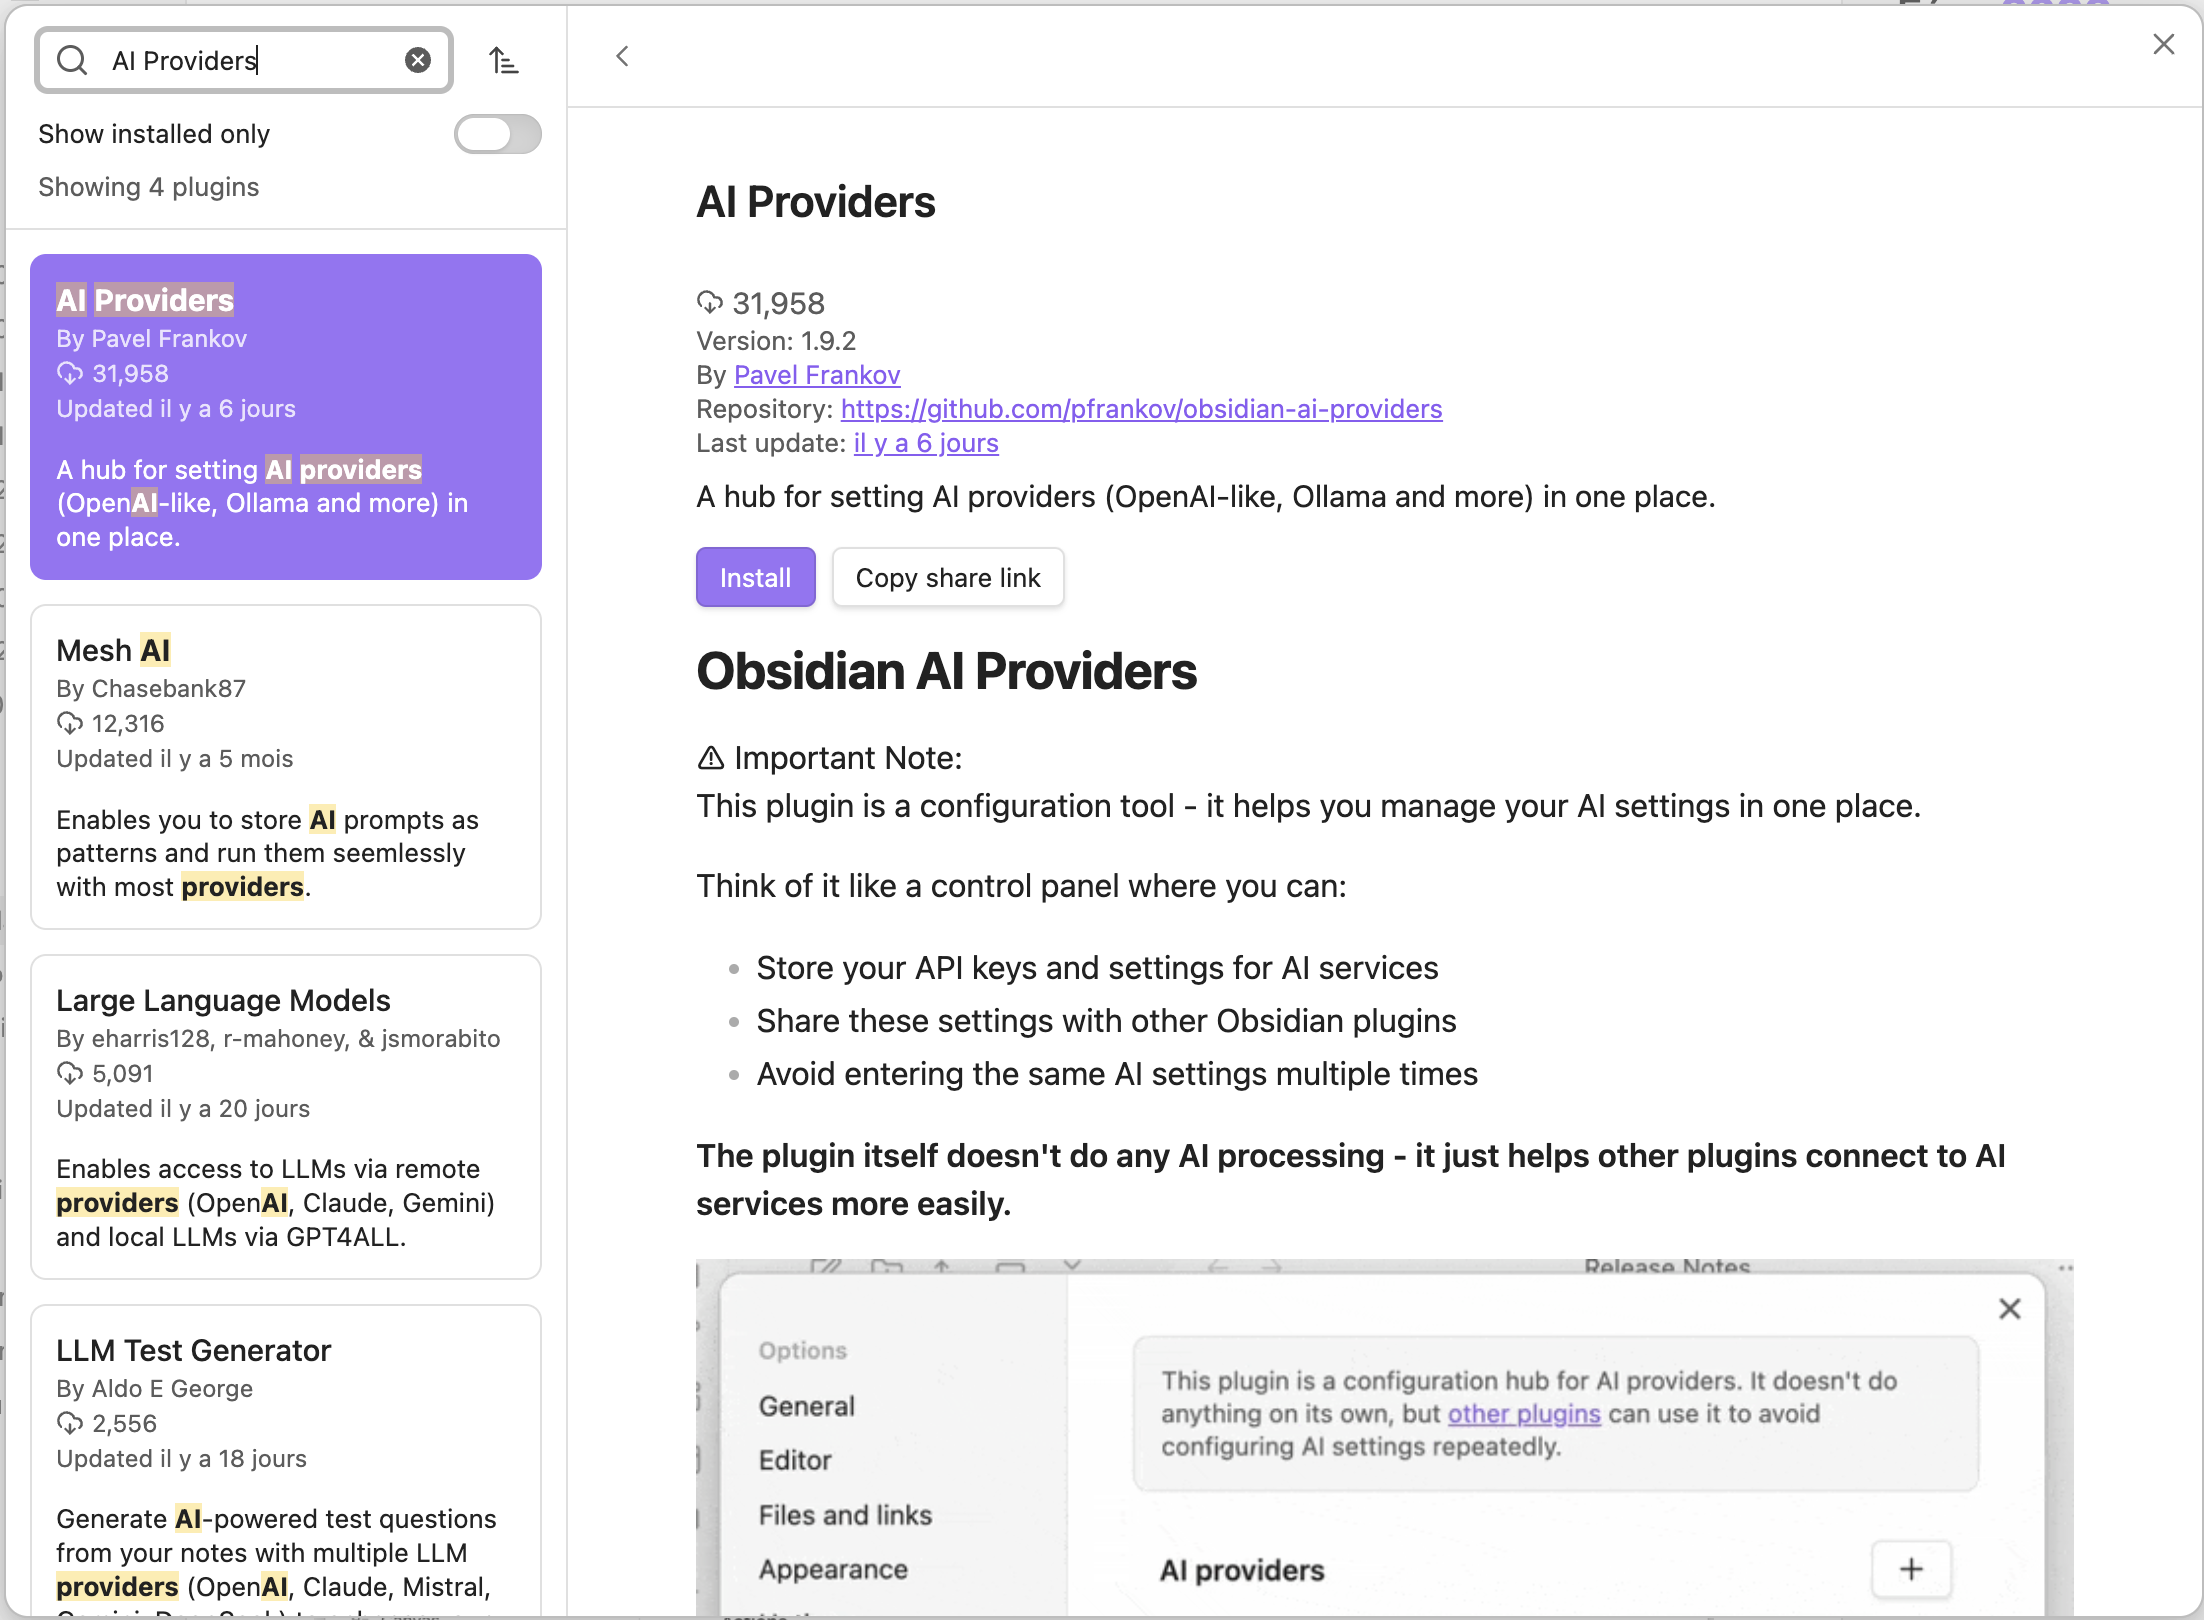
Task: Select the LLM Test Generator plugin
Action: [x=286, y=1460]
